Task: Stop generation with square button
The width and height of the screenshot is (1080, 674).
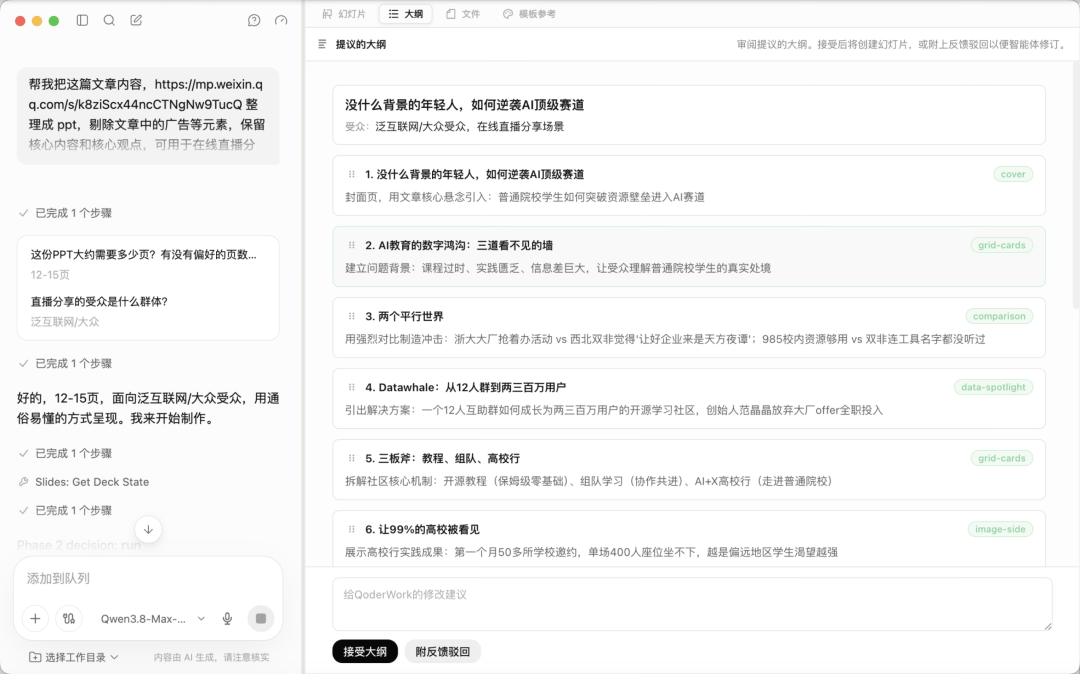Action: coord(260,618)
